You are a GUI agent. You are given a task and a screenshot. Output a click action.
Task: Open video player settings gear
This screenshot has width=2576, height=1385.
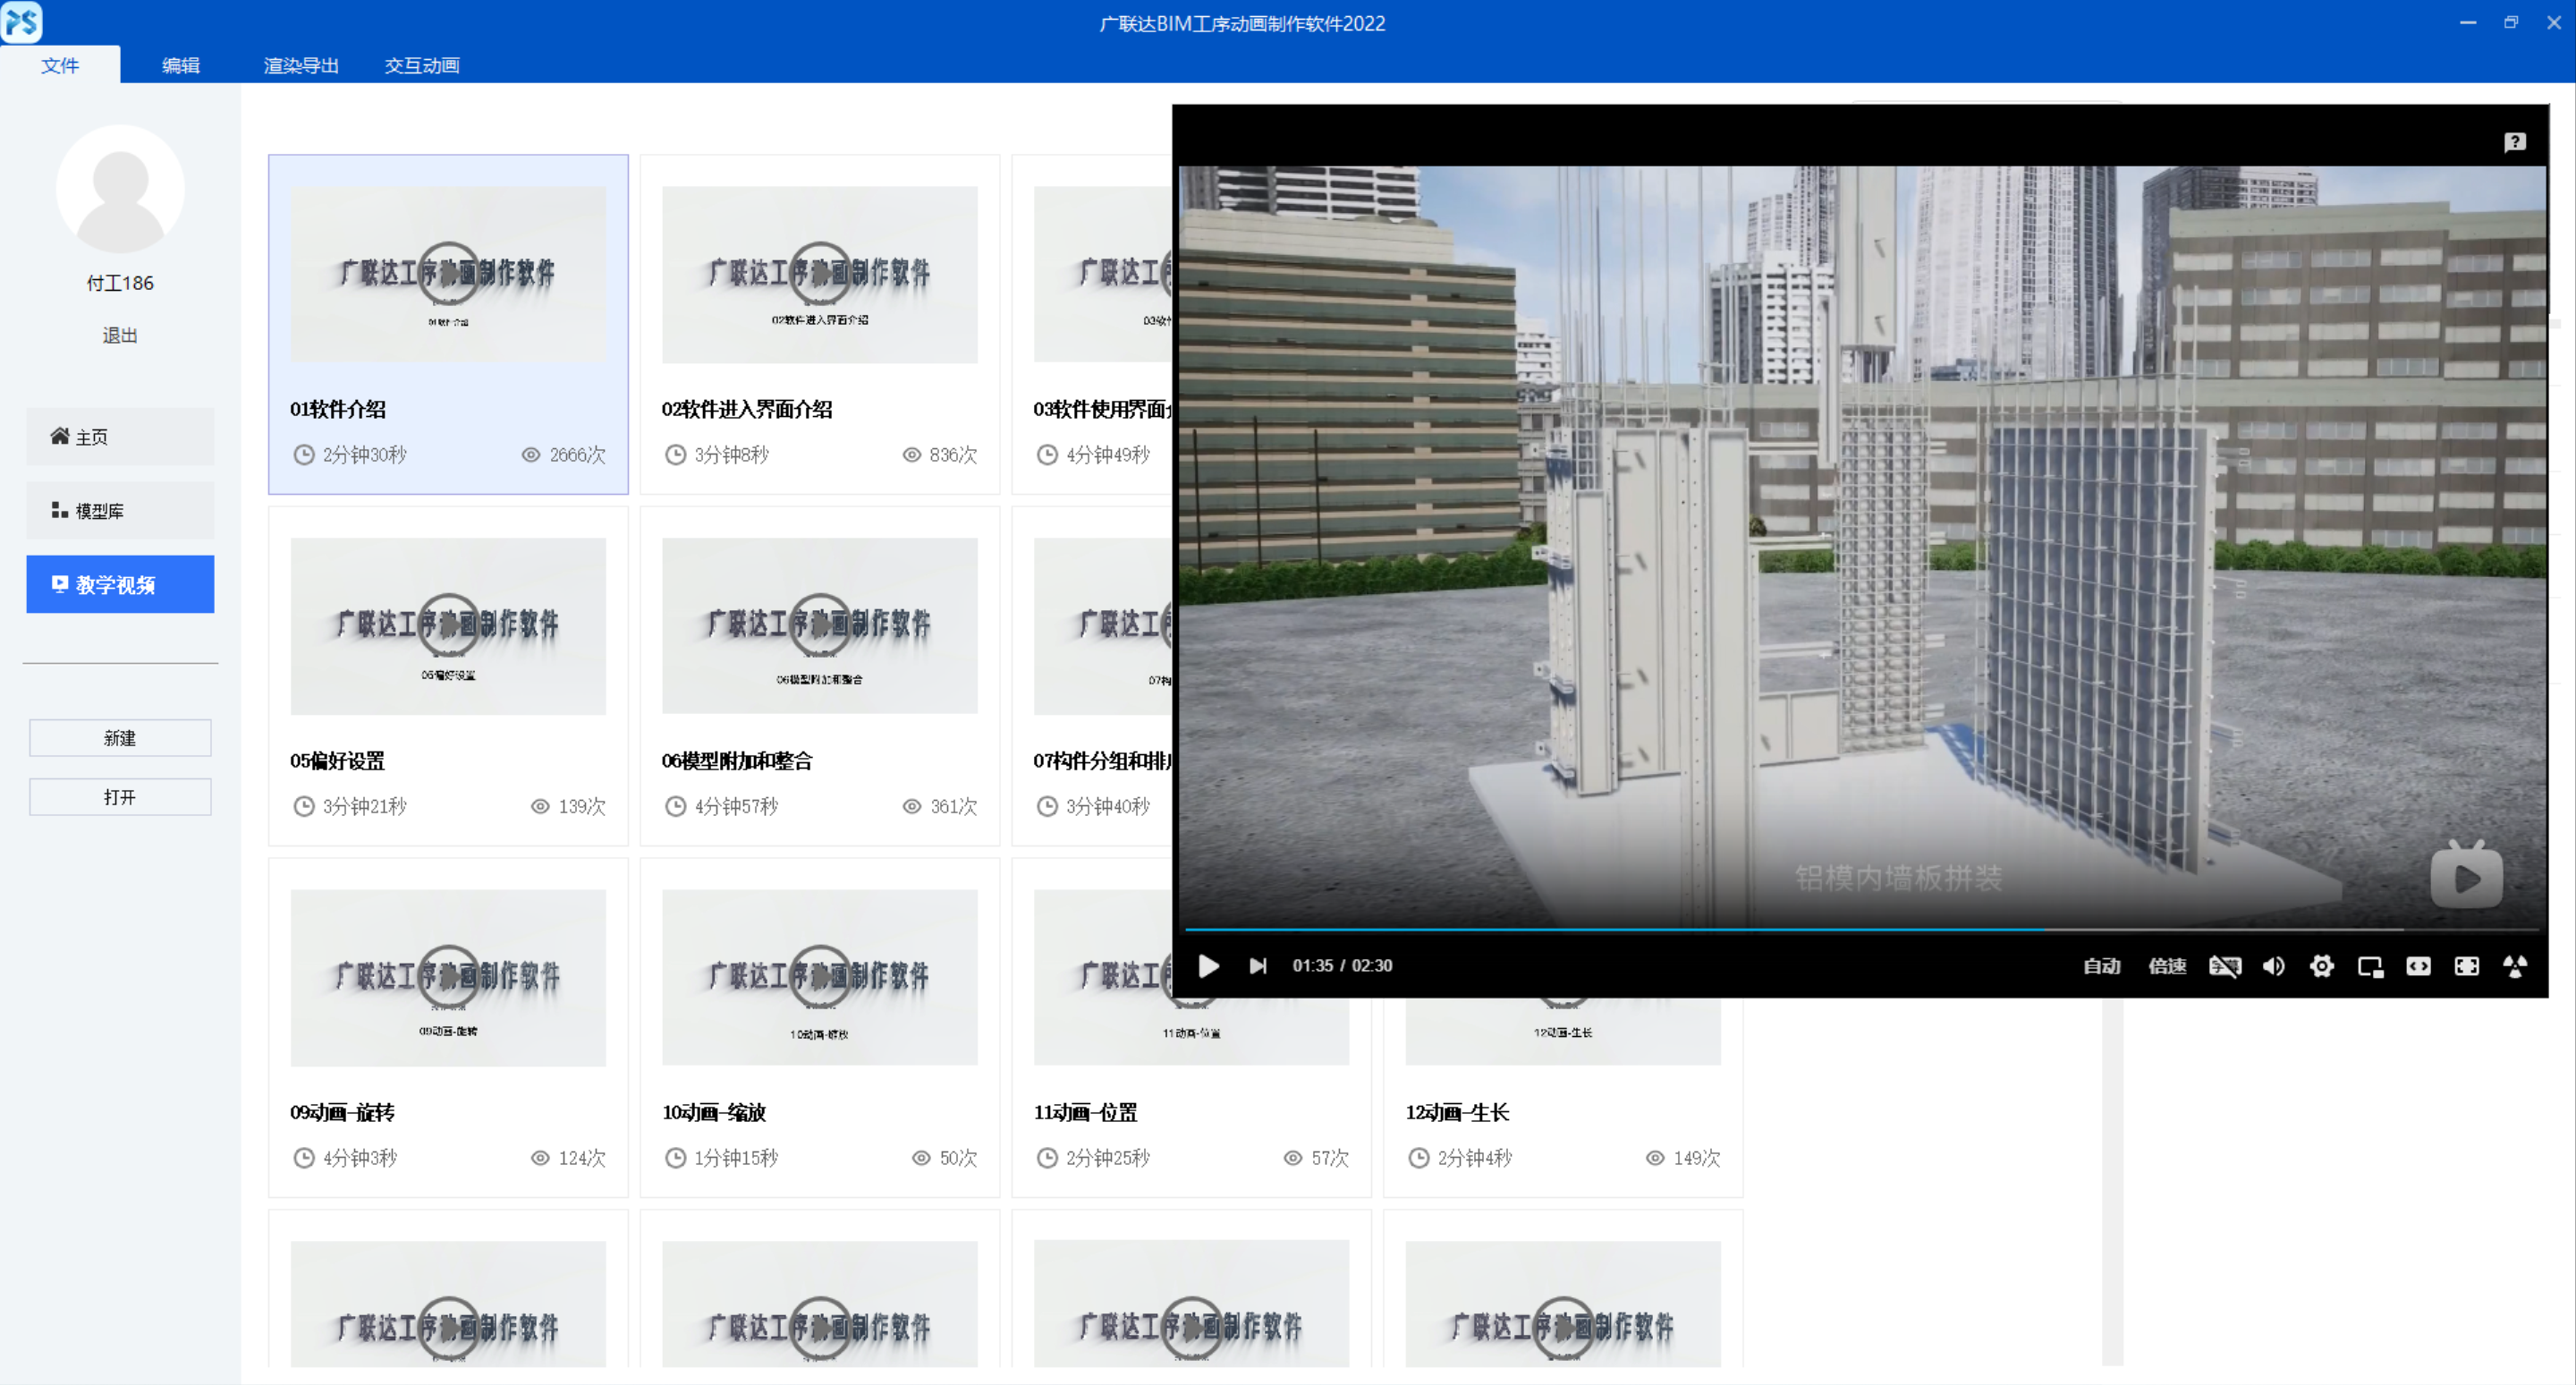tap(2322, 966)
